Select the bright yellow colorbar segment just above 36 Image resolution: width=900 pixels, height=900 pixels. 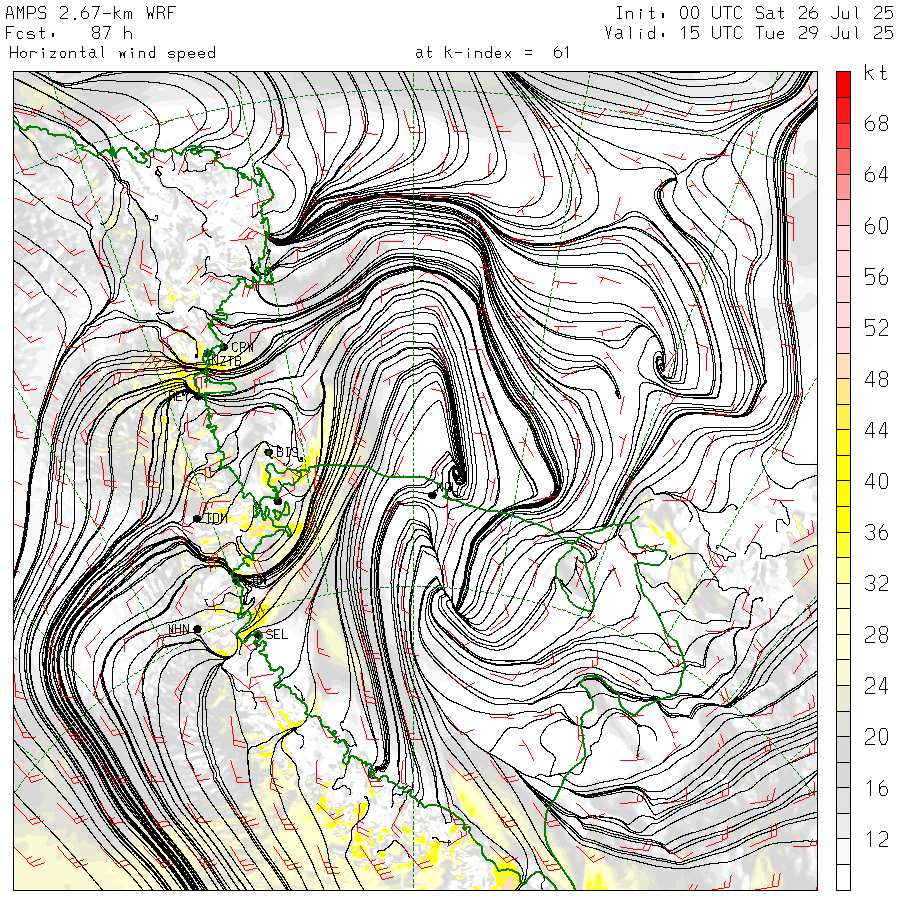click(x=843, y=519)
